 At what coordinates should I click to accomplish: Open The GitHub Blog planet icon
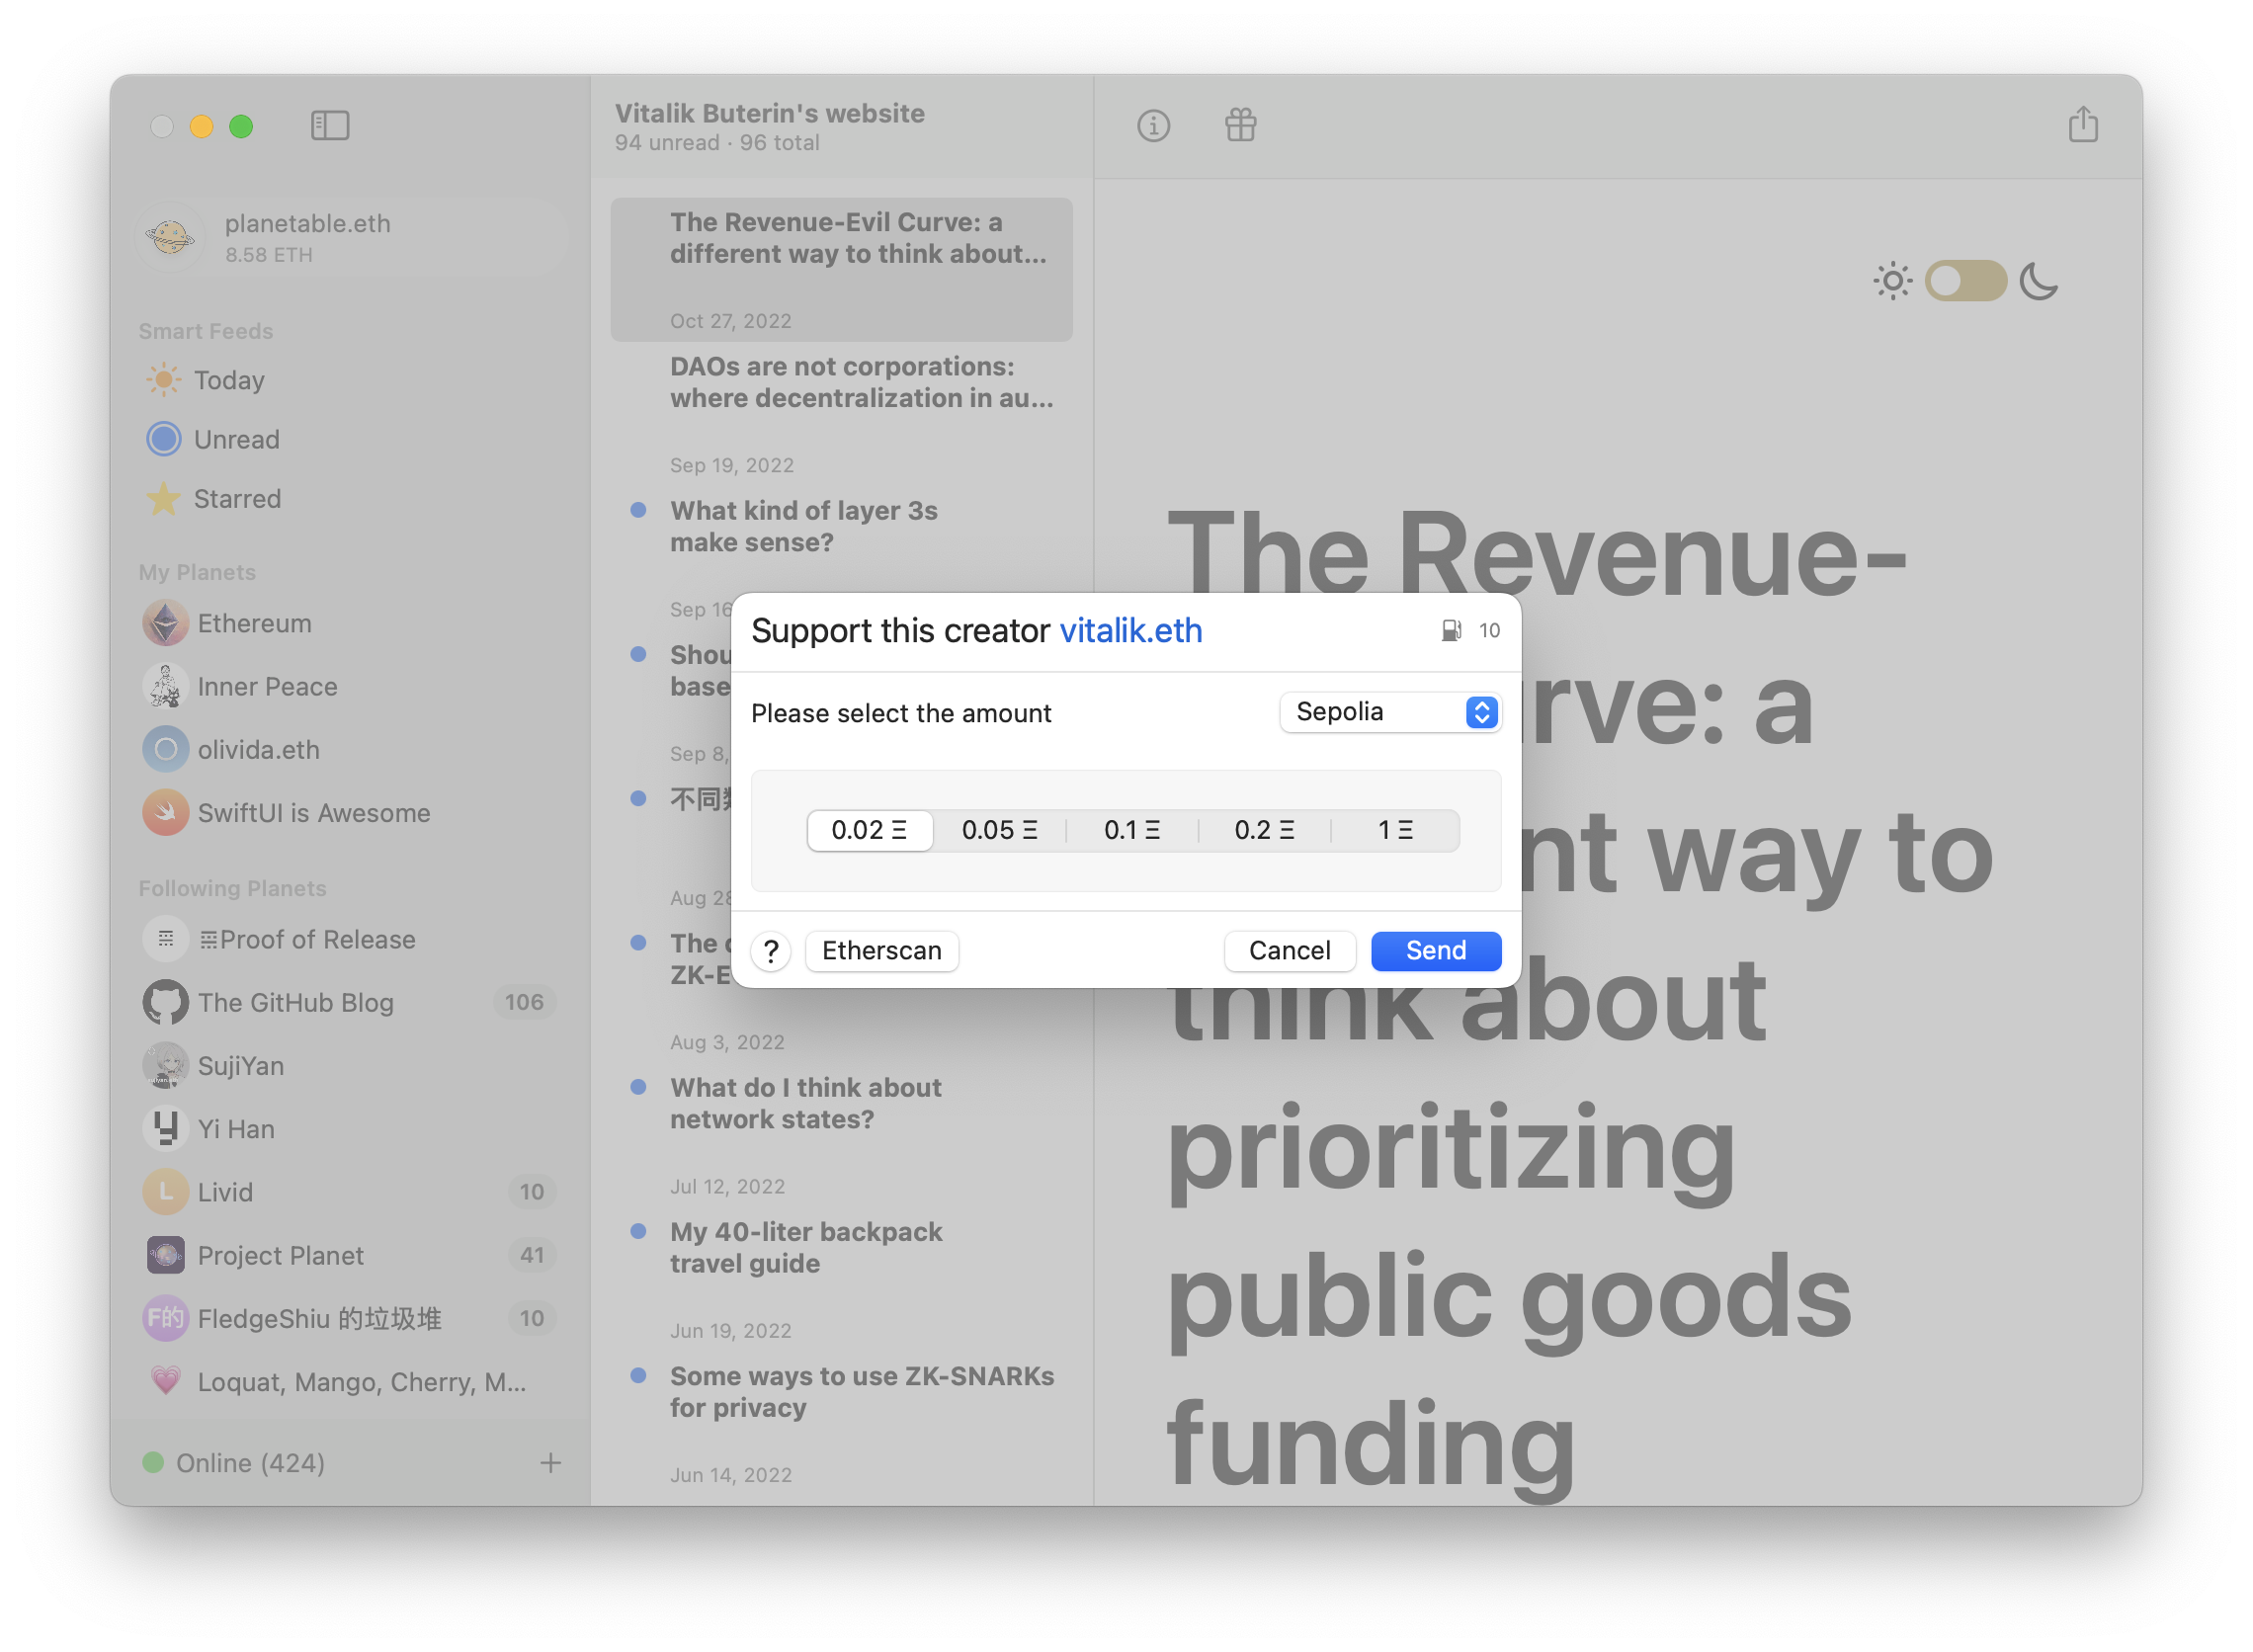(166, 1003)
